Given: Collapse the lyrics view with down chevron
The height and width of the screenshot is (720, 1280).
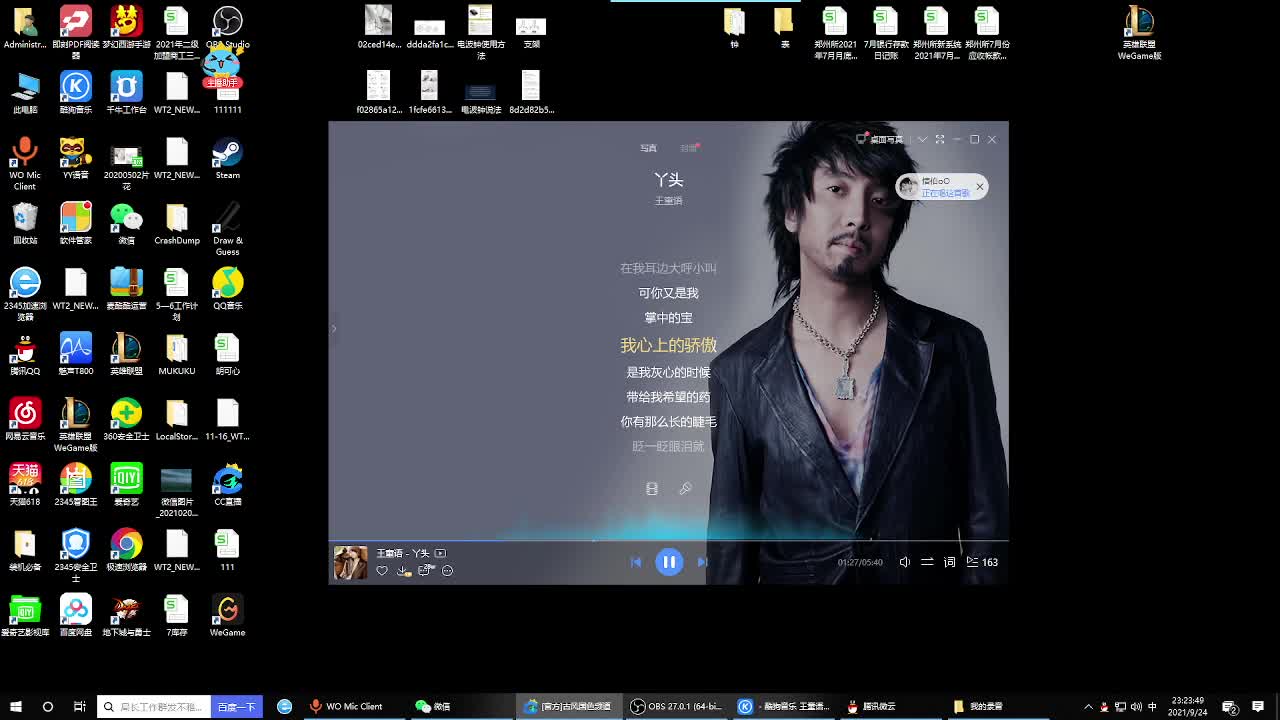Looking at the screenshot, I should click(x=922, y=140).
